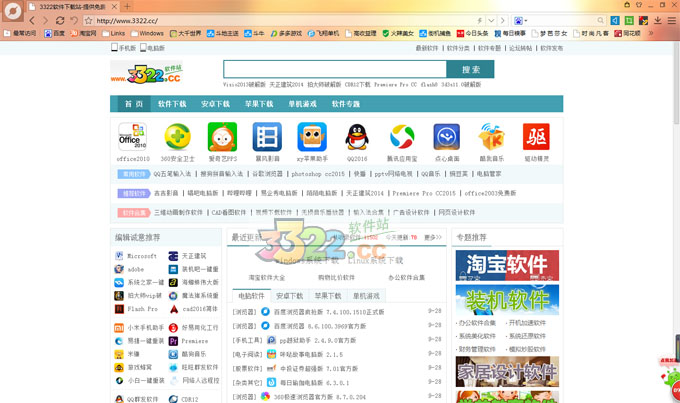Click the blue speaker toolbar icon
This screenshot has height=403, width=680.
pos(615,20)
